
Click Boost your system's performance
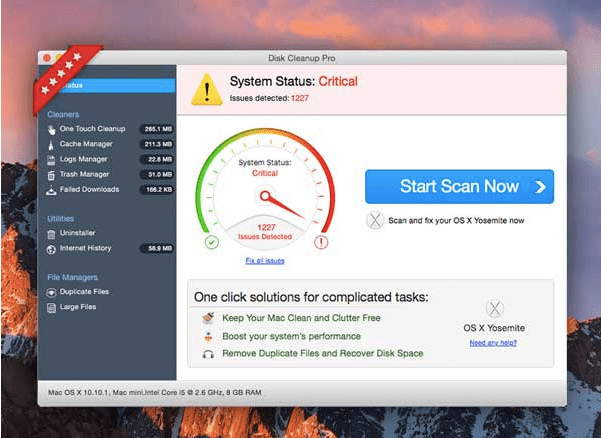click(x=291, y=336)
